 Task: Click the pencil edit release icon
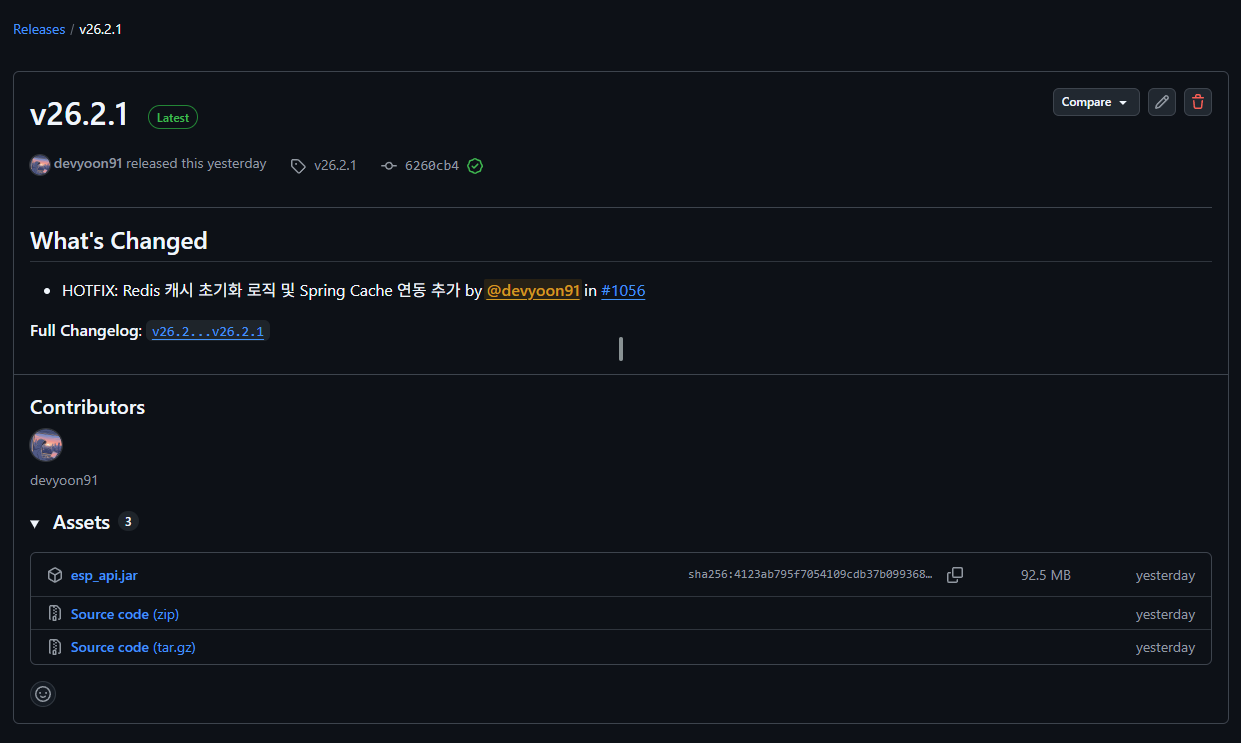(x=1162, y=102)
